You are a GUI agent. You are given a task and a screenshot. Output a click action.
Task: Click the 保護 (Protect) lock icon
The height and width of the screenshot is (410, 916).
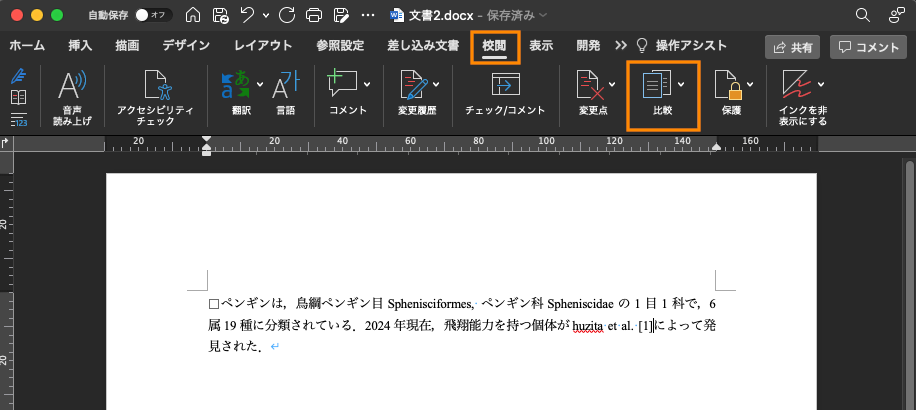point(726,86)
